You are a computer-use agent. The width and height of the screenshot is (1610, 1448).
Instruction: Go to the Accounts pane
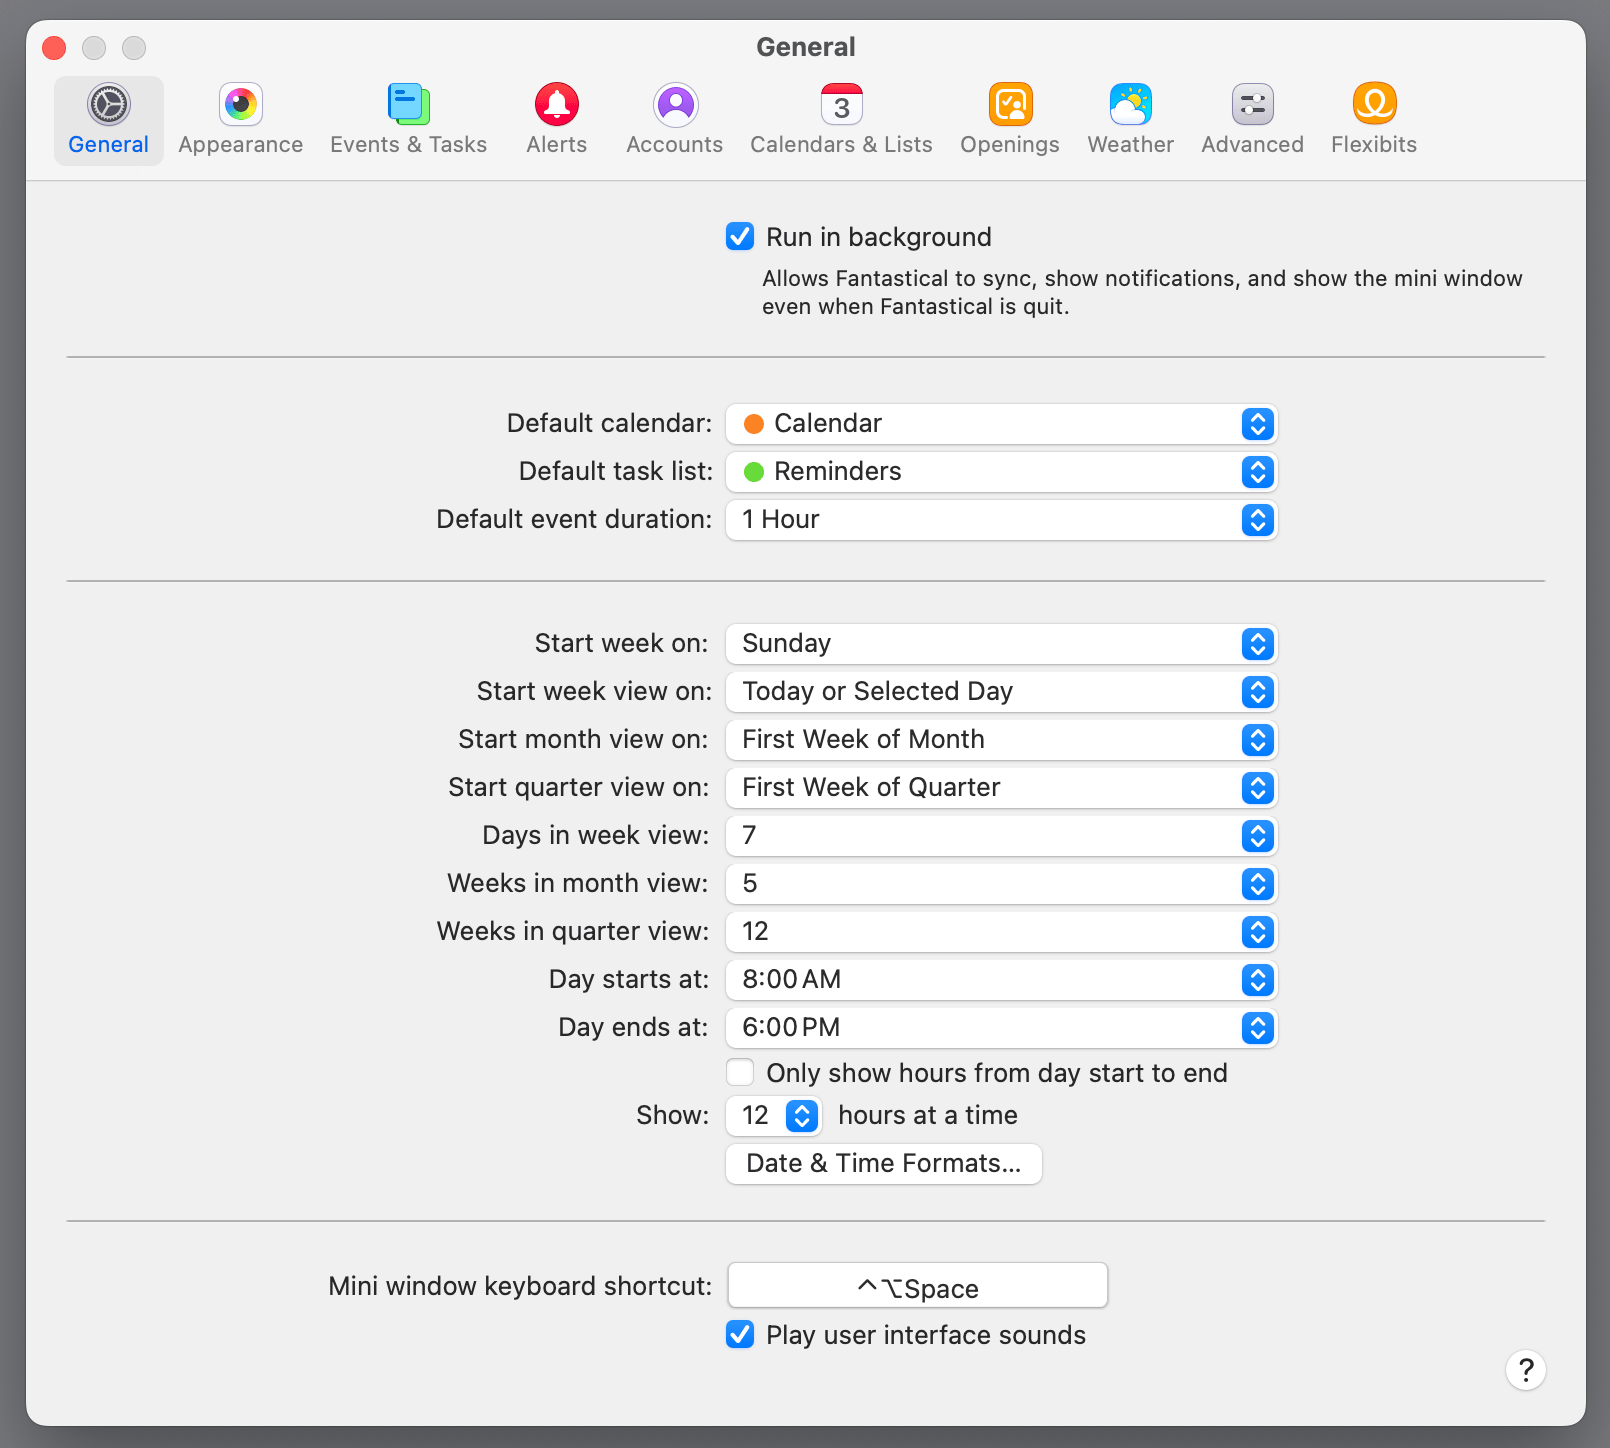click(x=675, y=121)
